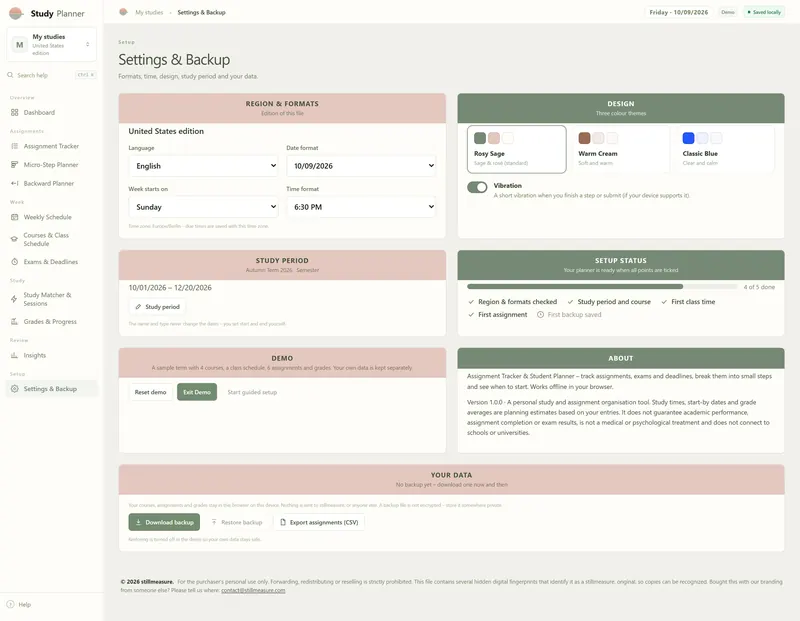The image size is (800, 621).
Task: Click Start guided setup
Action: [252, 392]
